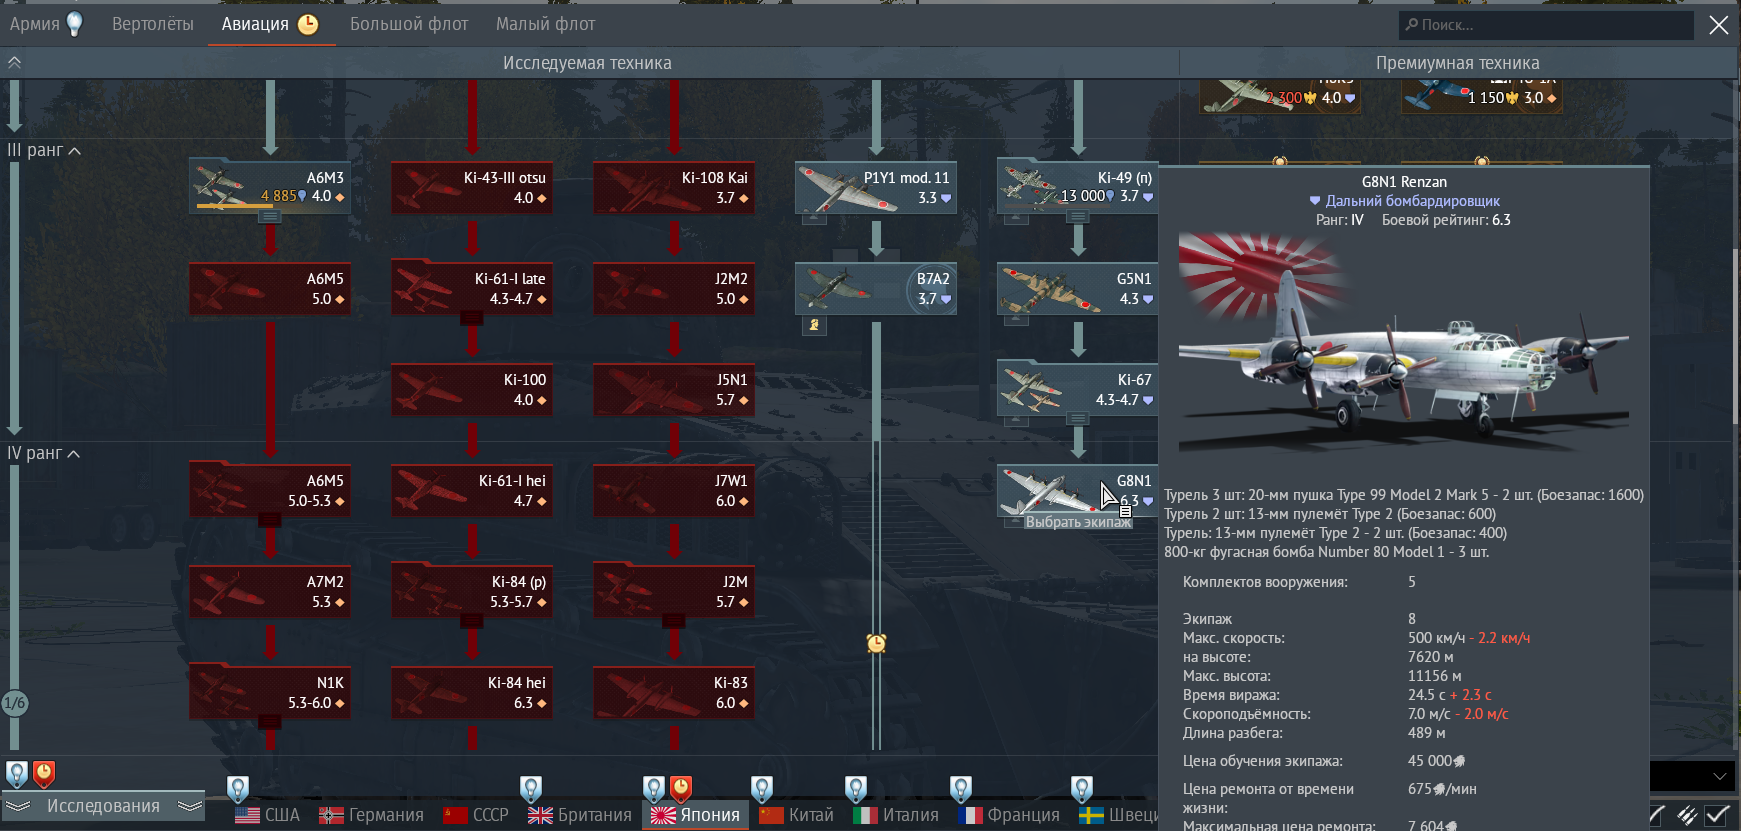
Task: Click the light bulb above Япония tab
Action: click(x=654, y=789)
